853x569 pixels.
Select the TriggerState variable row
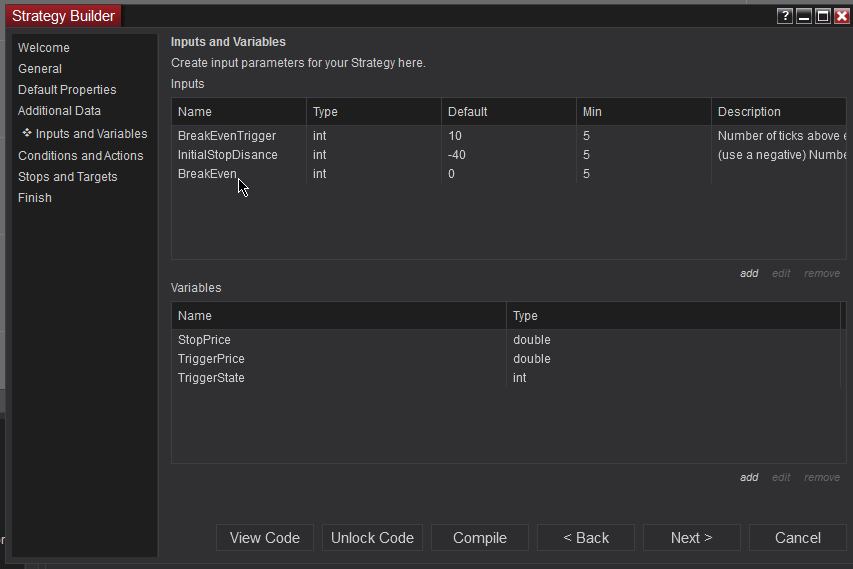(211, 378)
